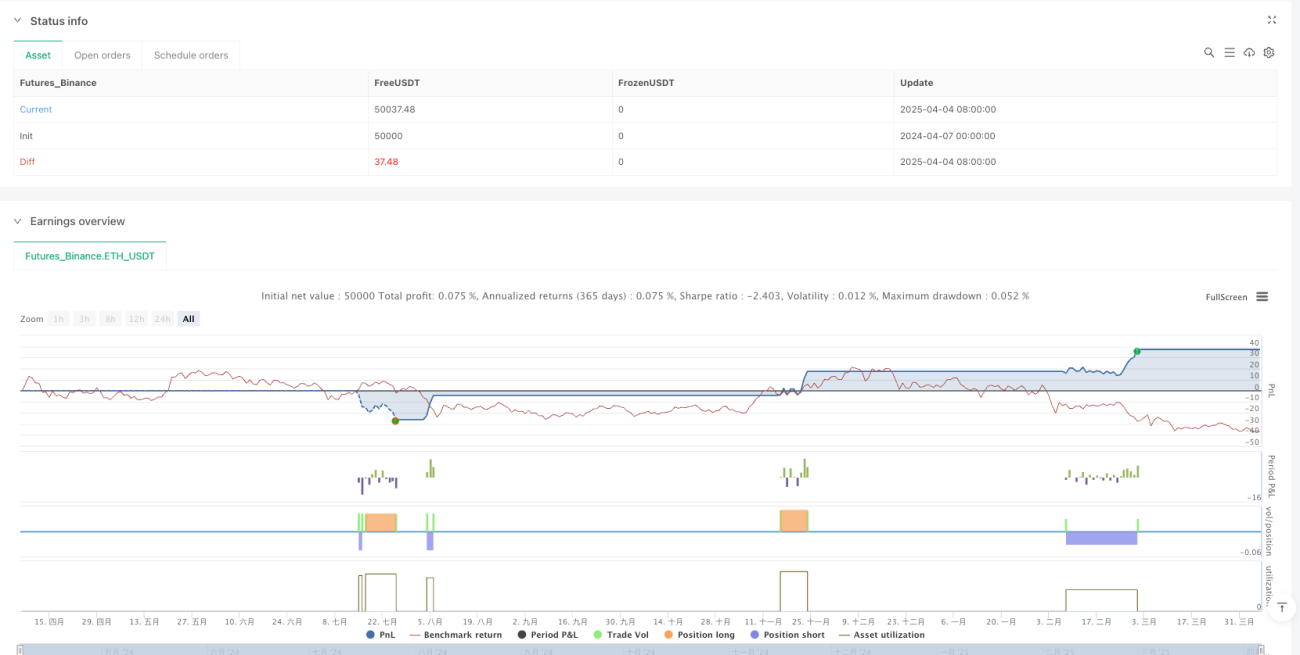Click the round button at bottom right
The image size is (1300, 655).
pyautogui.click(x=1283, y=606)
